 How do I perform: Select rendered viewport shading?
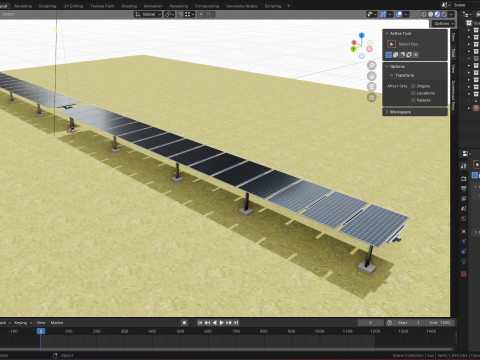[444, 14]
